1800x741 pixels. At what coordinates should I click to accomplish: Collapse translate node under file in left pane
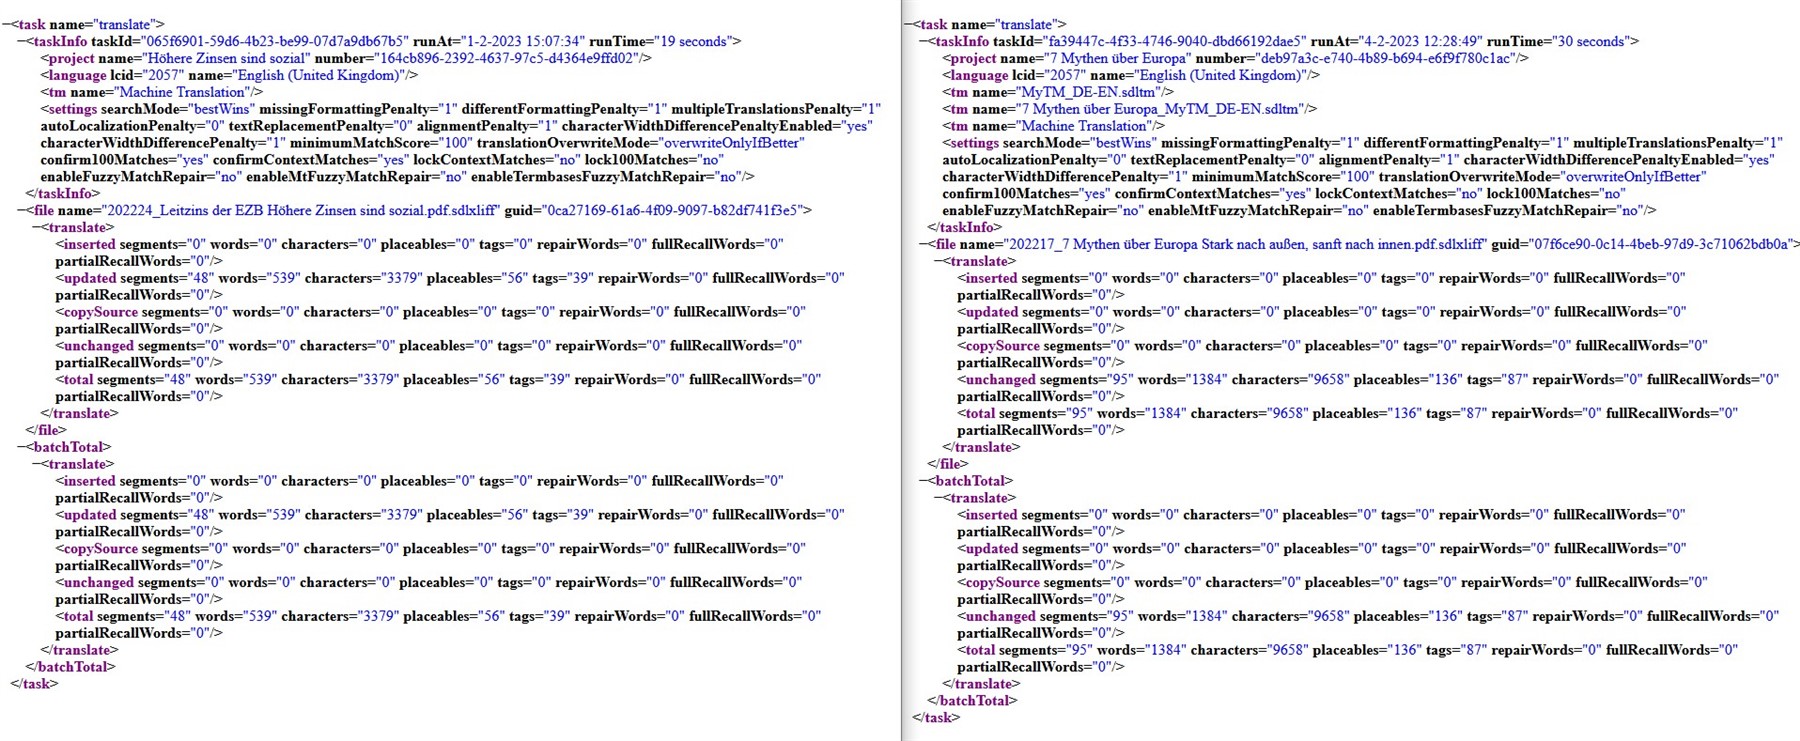point(37,227)
